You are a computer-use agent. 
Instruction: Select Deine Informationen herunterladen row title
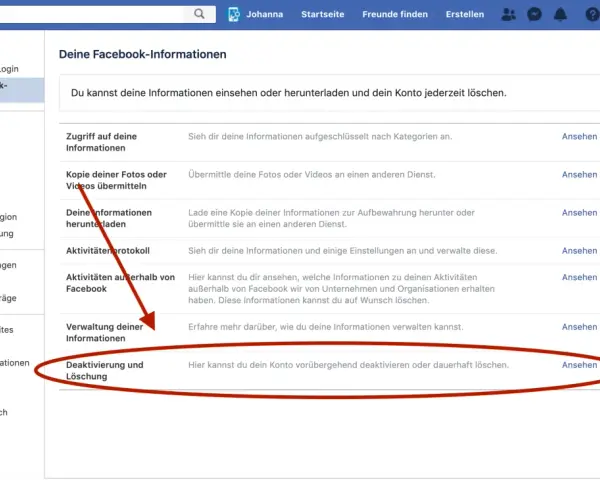click(x=109, y=218)
